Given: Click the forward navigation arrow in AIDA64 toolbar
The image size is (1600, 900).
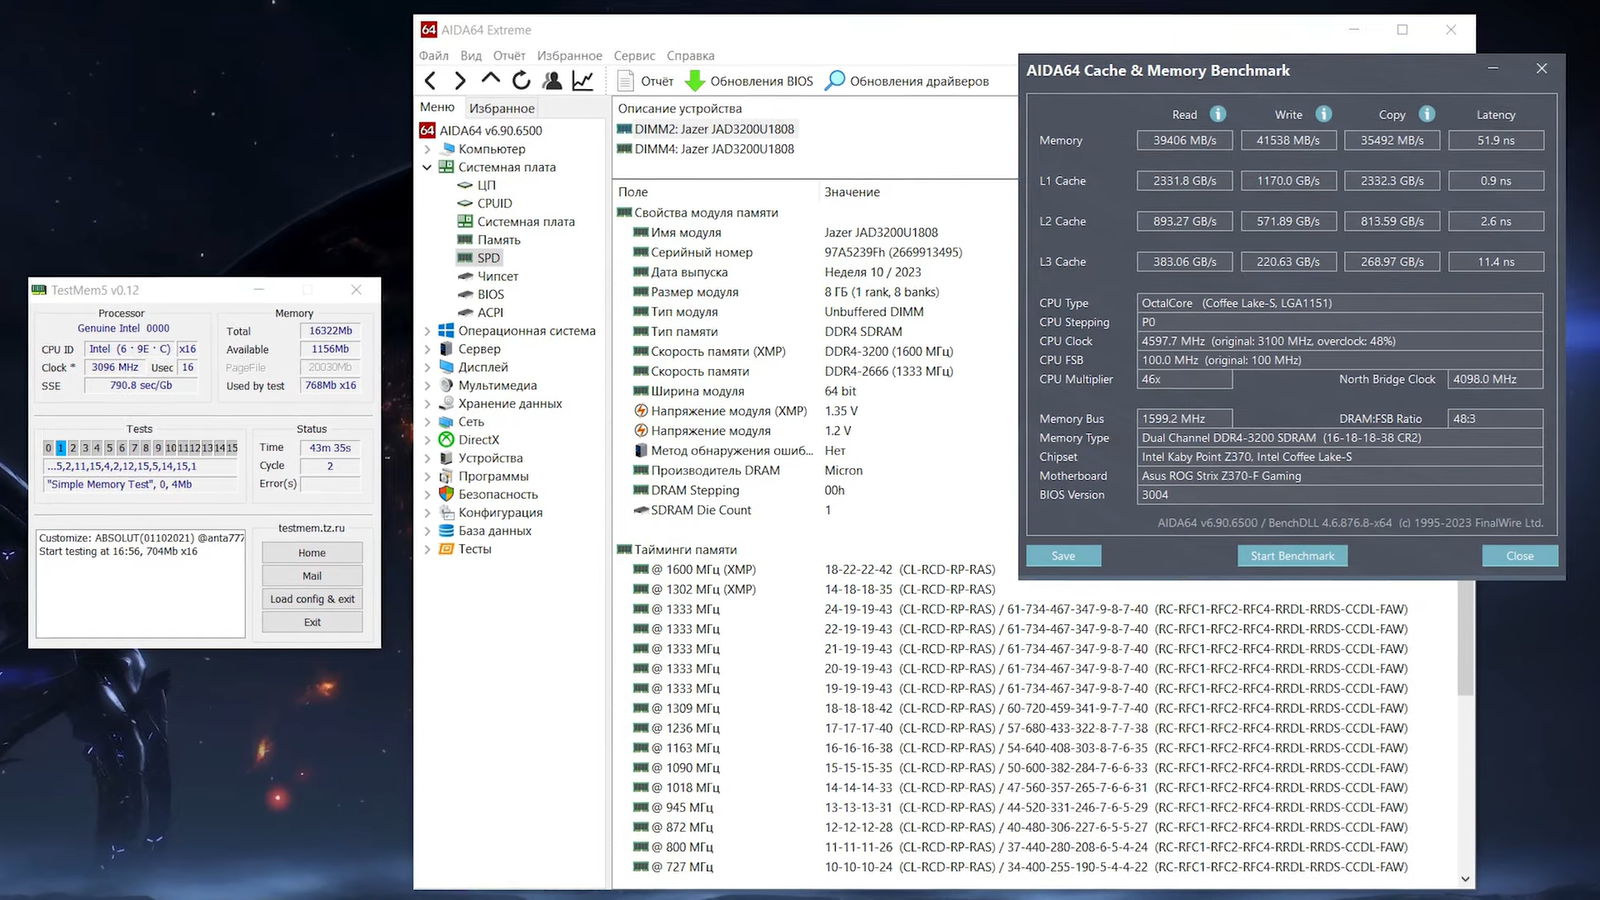Looking at the screenshot, I should pyautogui.click(x=460, y=81).
